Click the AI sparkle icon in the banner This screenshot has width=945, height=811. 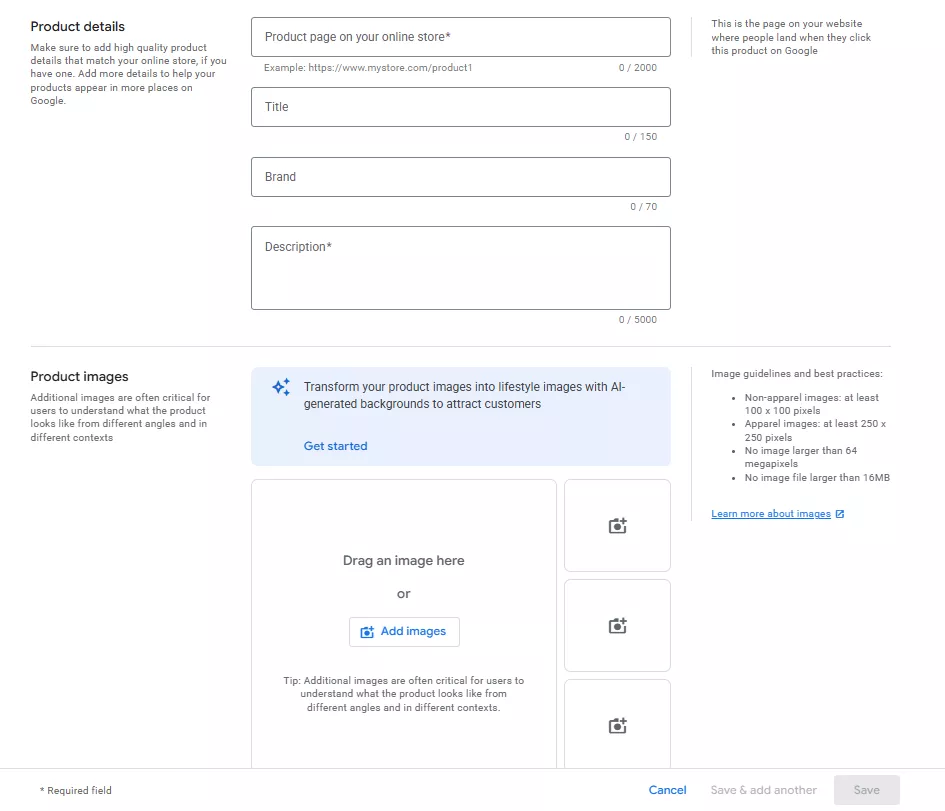(281, 387)
